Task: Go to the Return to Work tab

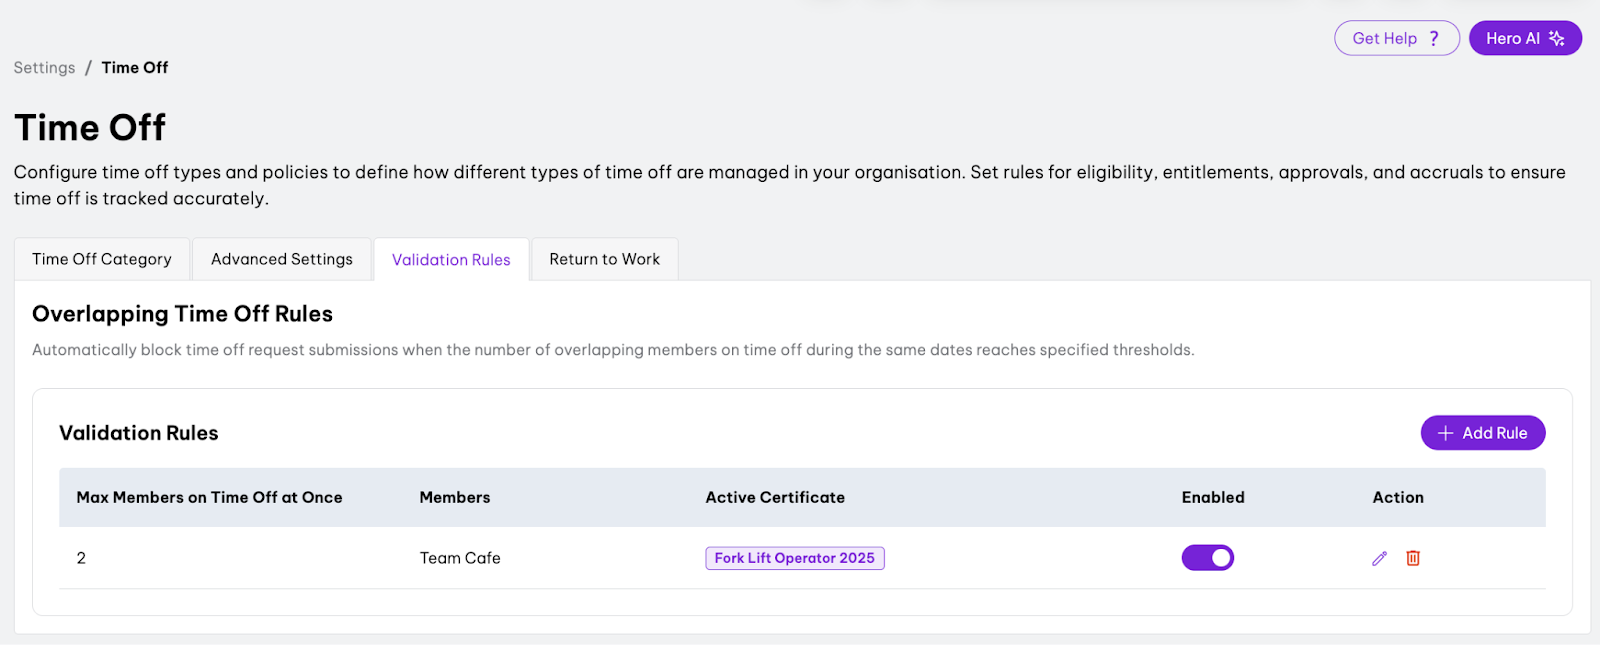Action: click(x=605, y=259)
